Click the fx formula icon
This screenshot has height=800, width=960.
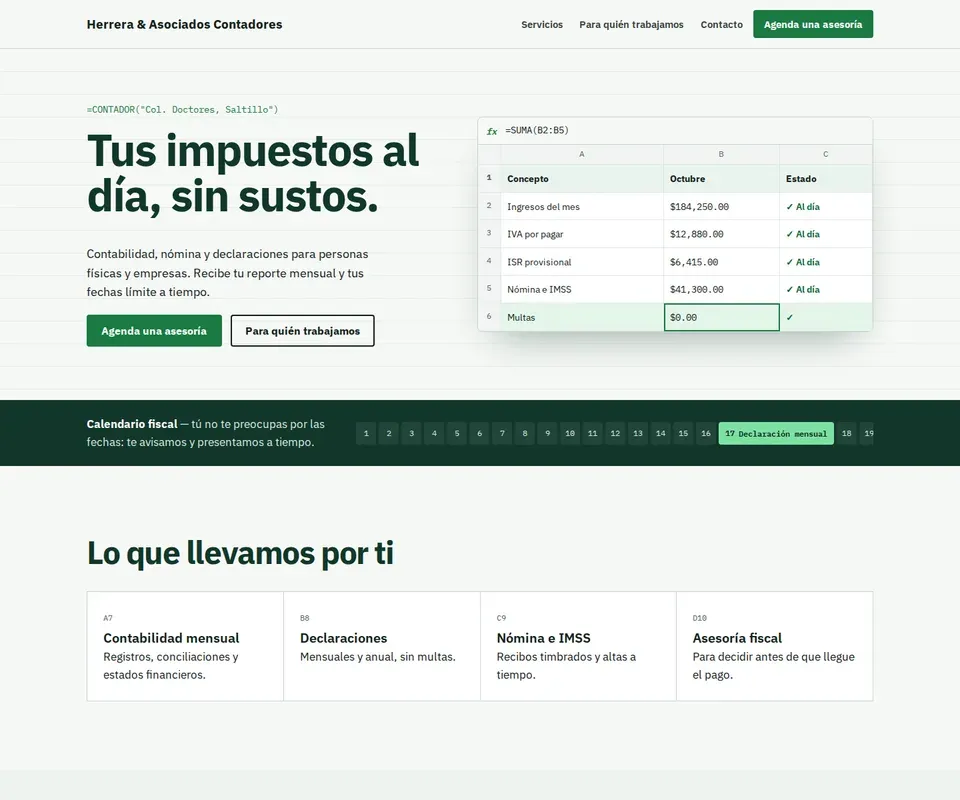pos(492,131)
